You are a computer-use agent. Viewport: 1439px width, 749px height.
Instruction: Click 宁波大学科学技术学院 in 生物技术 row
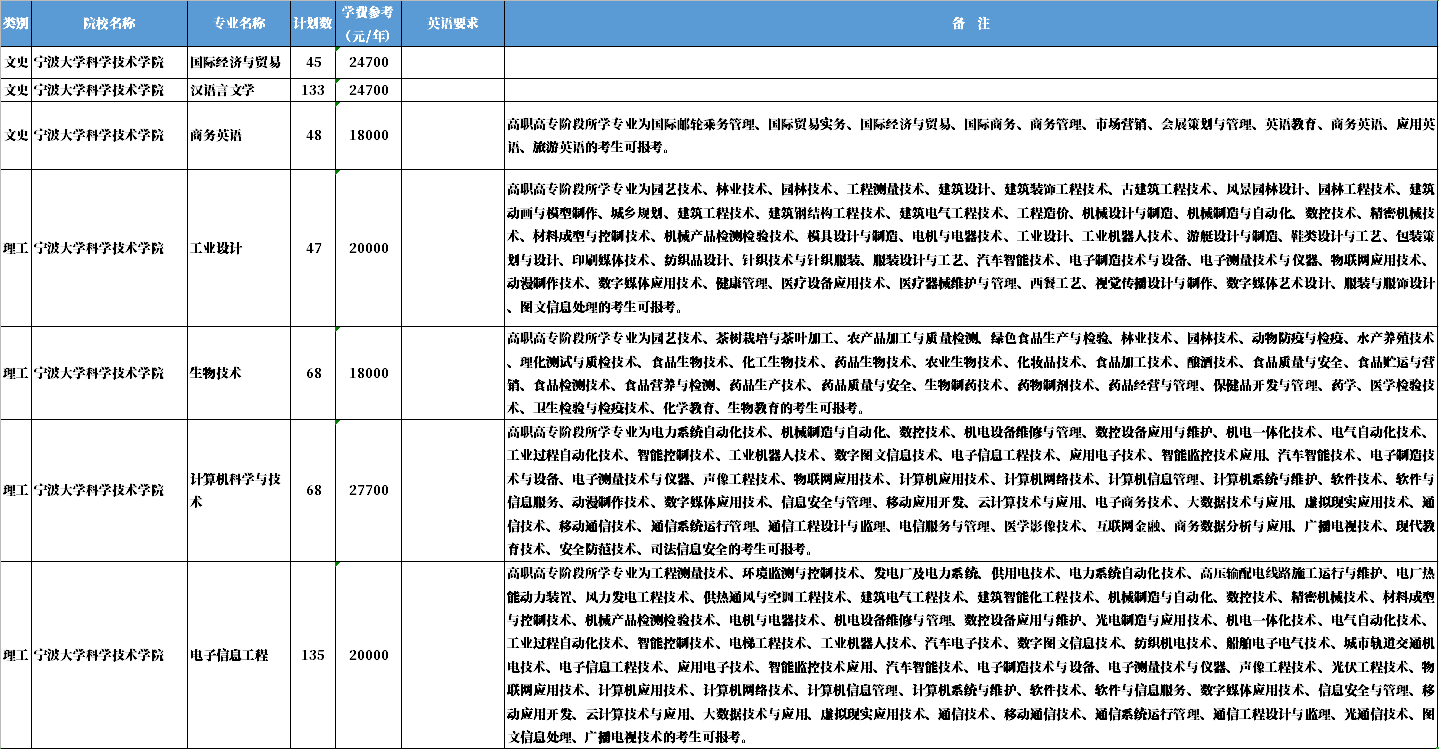[x=110, y=373]
